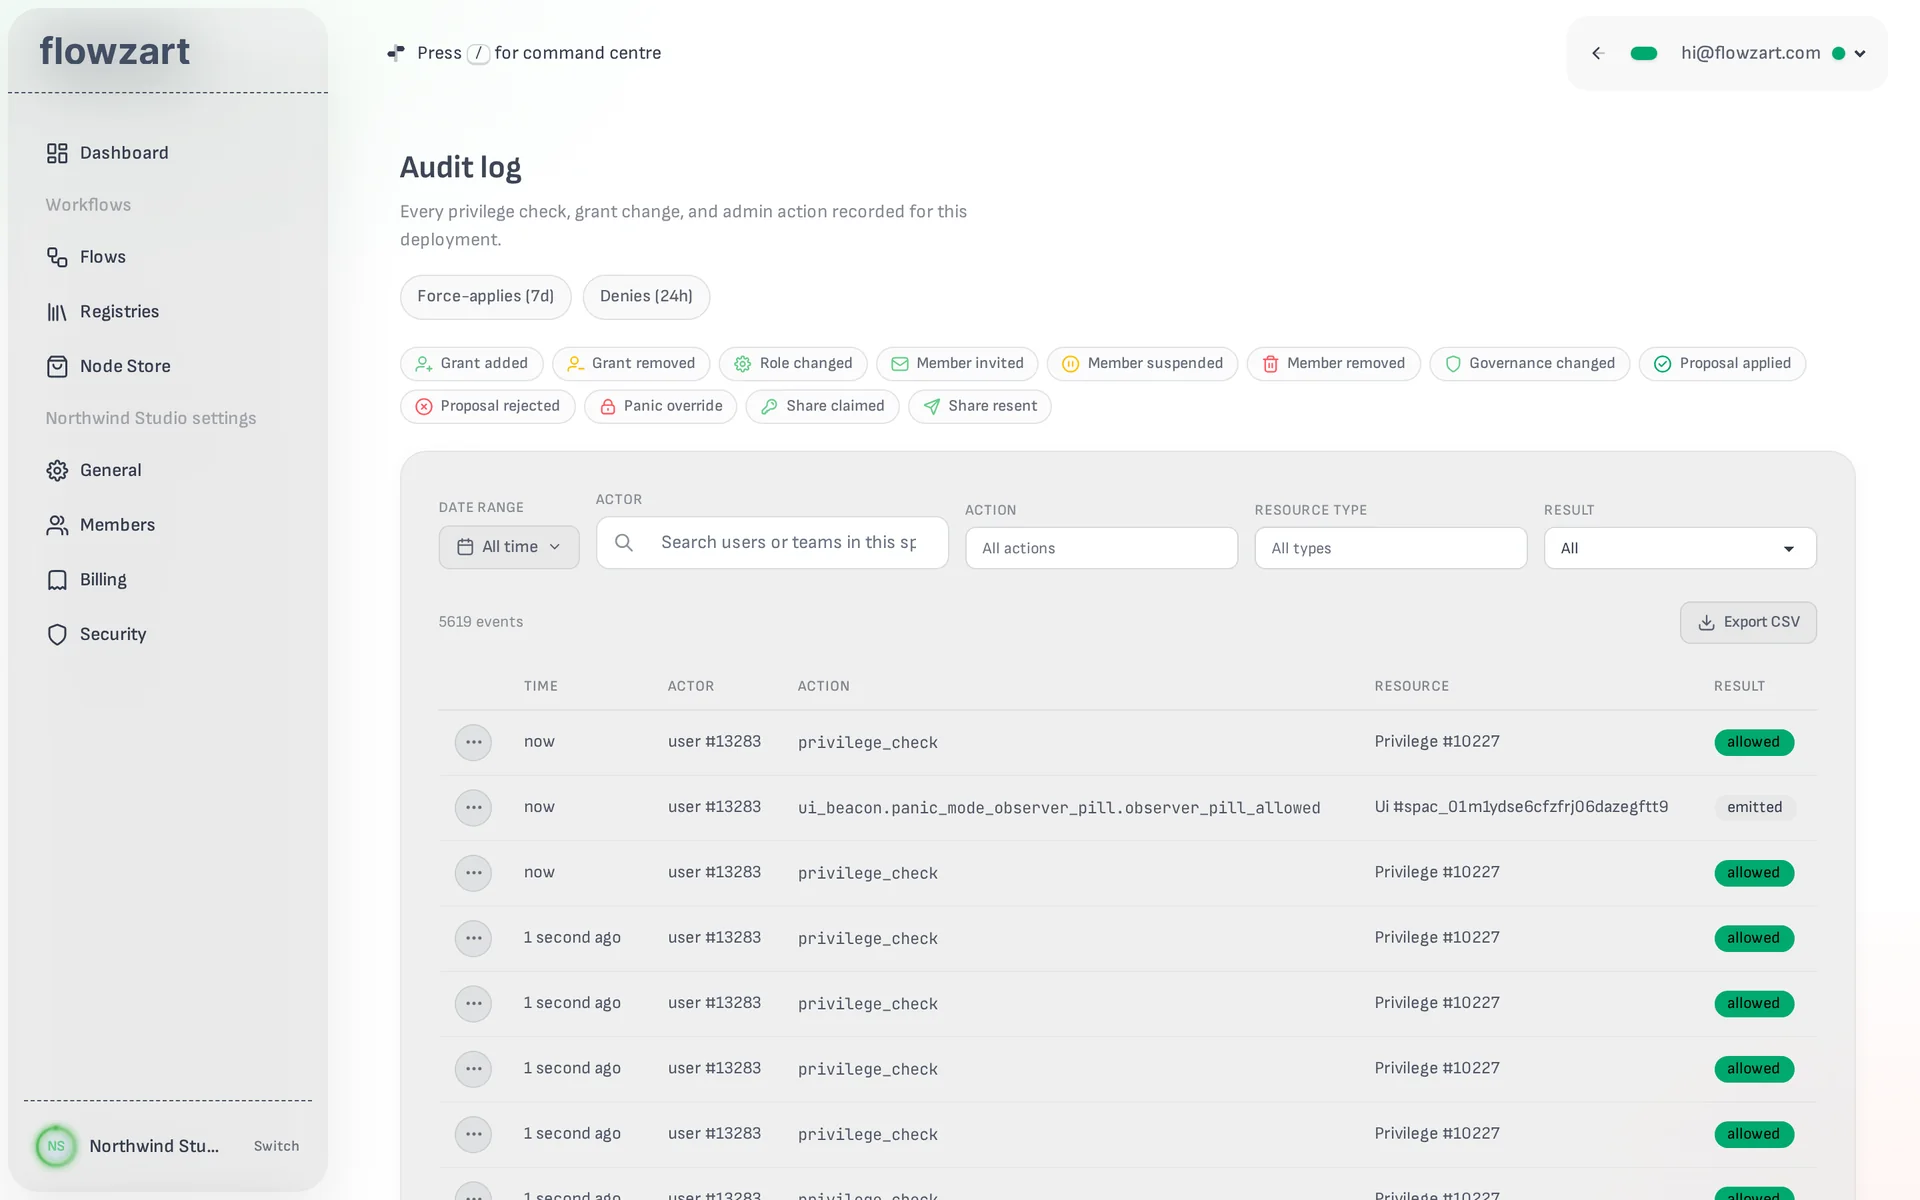Open the All time date range dropdown
Viewport: 1920px width, 1200px height.
(509, 547)
